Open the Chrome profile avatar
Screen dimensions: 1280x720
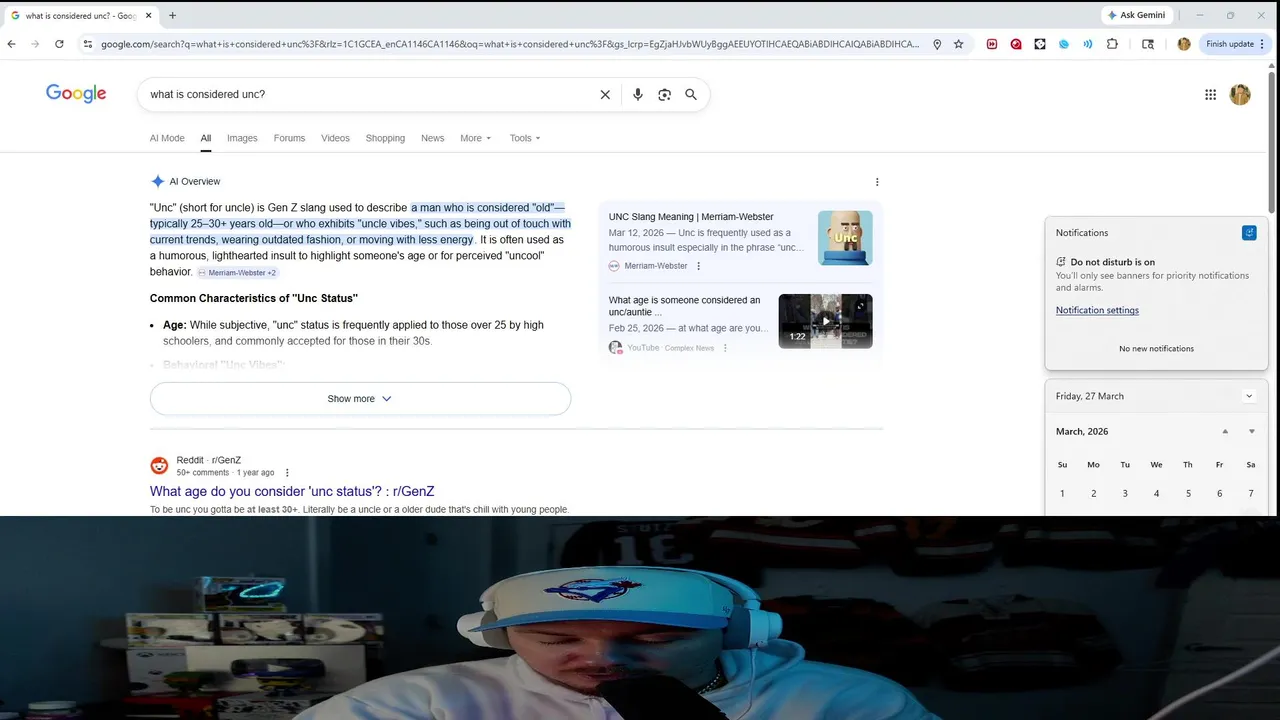tap(1184, 44)
